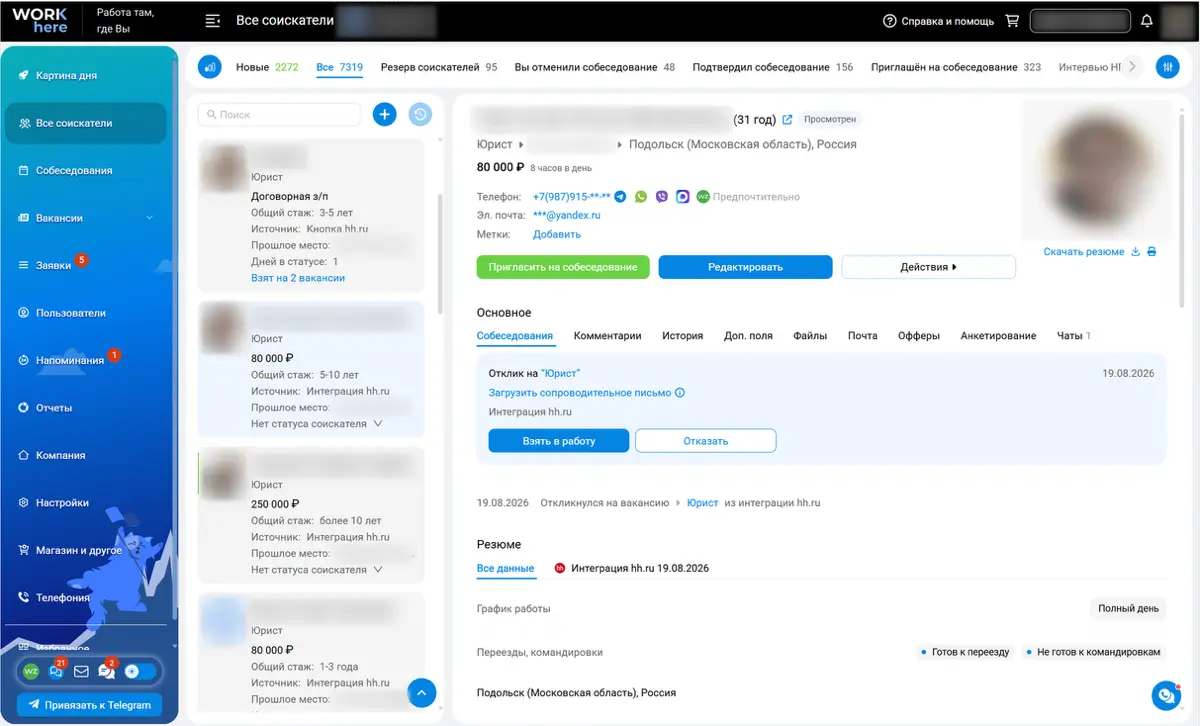
Task: Open the filter settings icon at right
Action: point(1167,67)
